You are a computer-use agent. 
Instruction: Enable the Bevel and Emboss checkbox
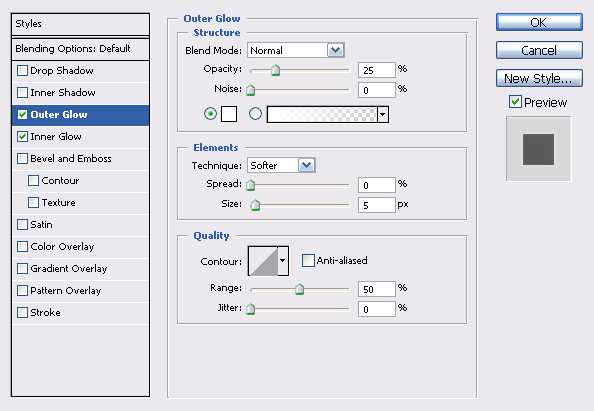coord(22,158)
